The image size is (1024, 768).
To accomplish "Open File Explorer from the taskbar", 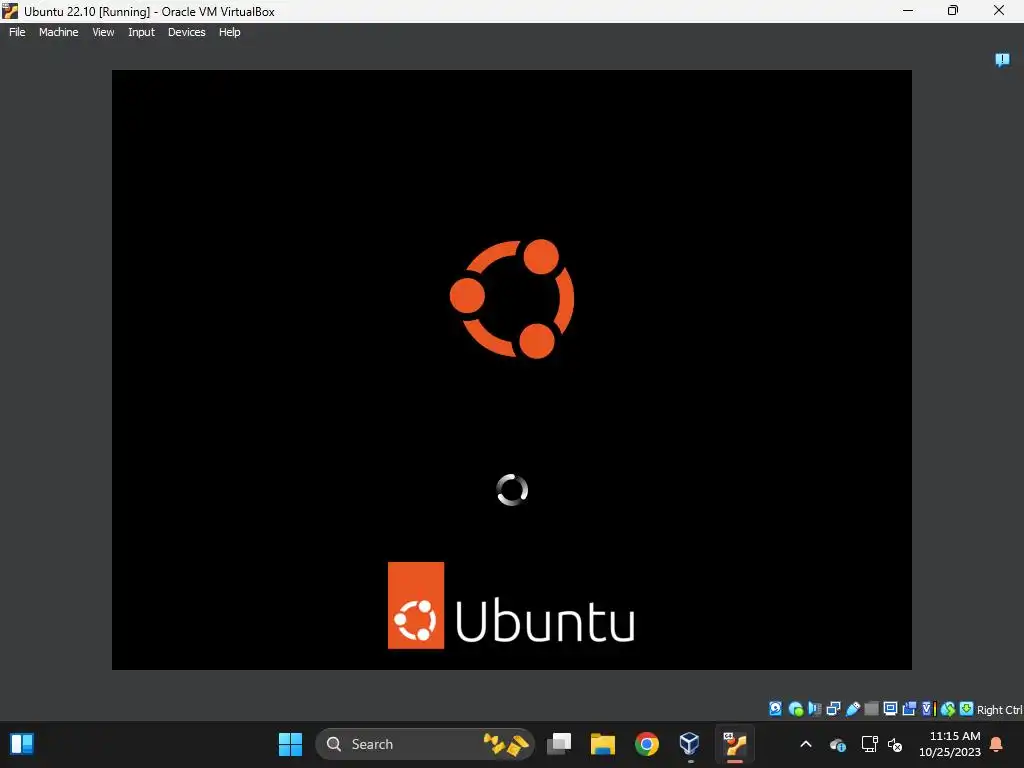I will pyautogui.click(x=603, y=744).
